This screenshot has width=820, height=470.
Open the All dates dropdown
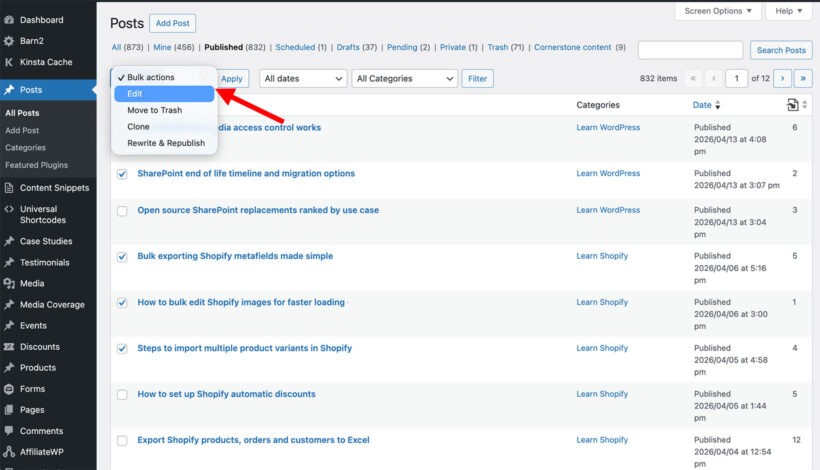(x=303, y=78)
